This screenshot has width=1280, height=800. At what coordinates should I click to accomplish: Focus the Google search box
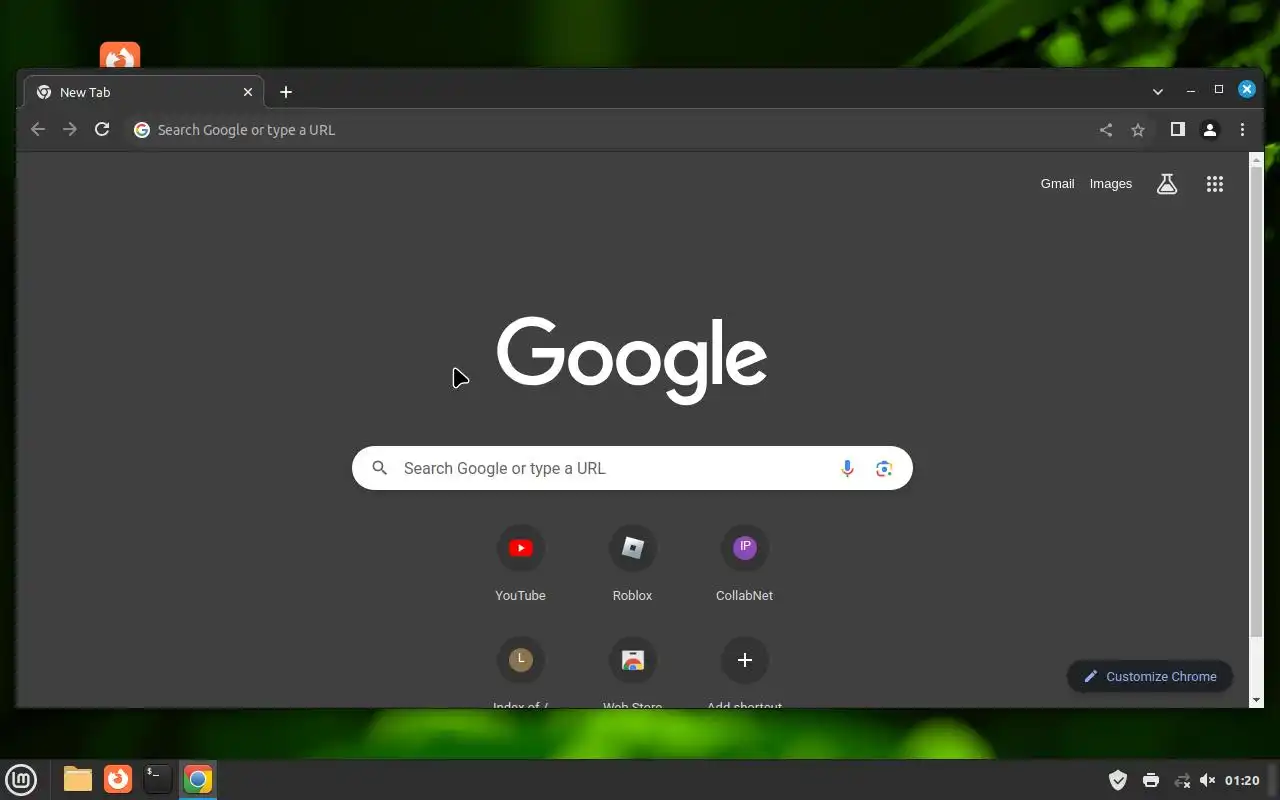[632, 468]
